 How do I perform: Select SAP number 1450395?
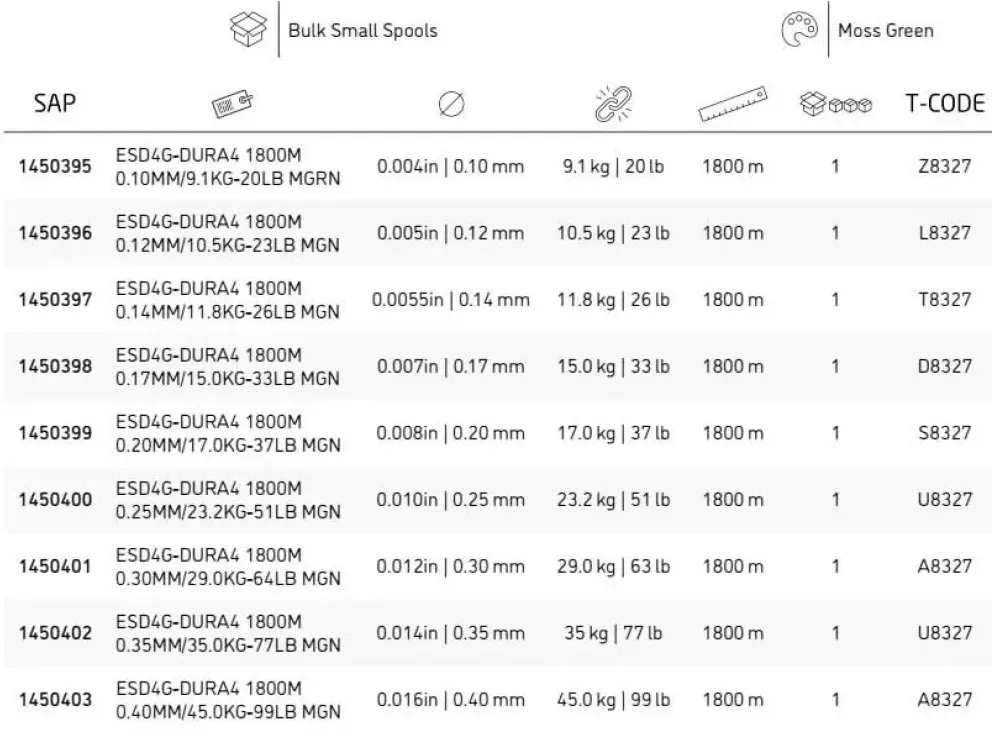[x=55, y=166]
